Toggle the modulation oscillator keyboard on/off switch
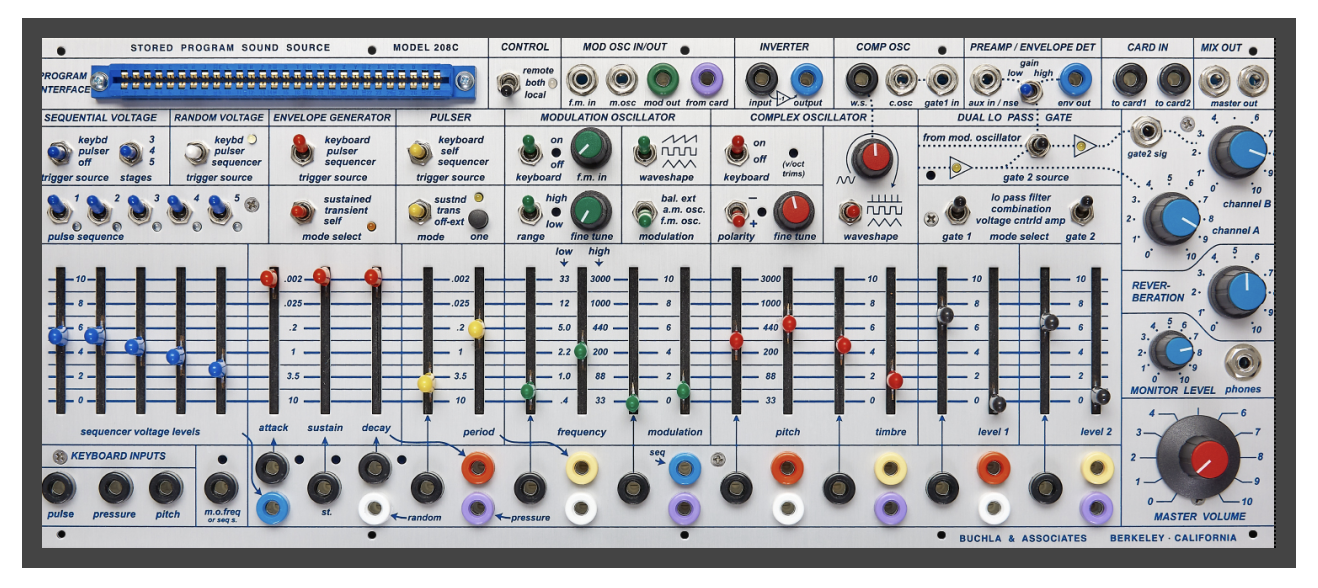This screenshot has height=588, width=1318. tap(525, 151)
